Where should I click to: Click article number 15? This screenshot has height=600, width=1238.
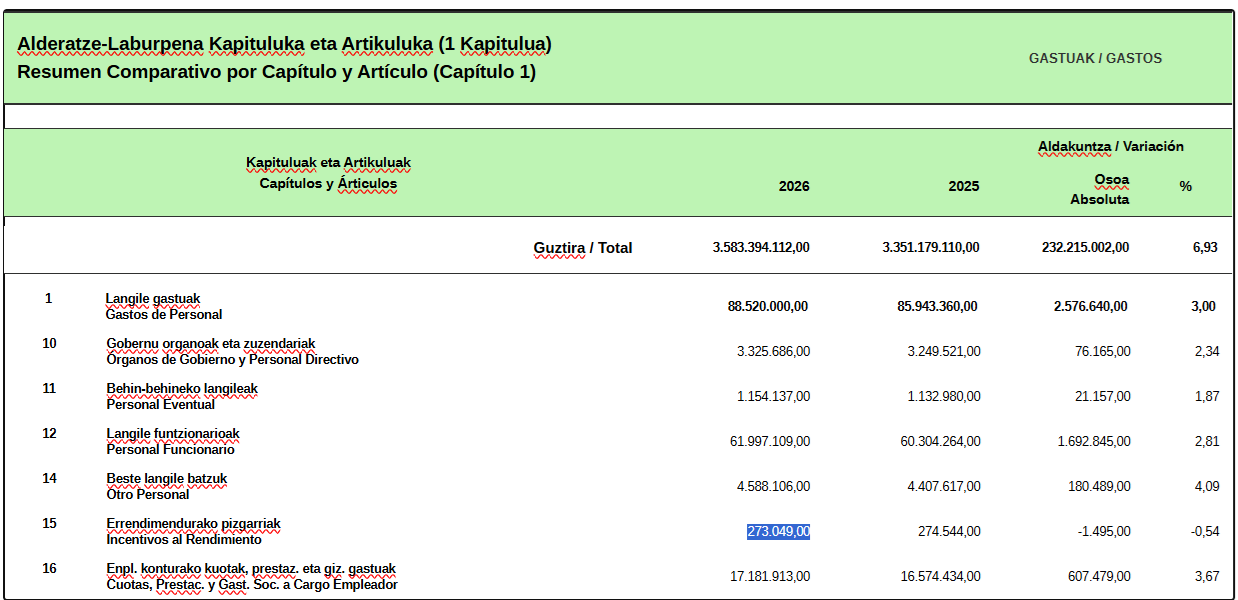pos(49,524)
